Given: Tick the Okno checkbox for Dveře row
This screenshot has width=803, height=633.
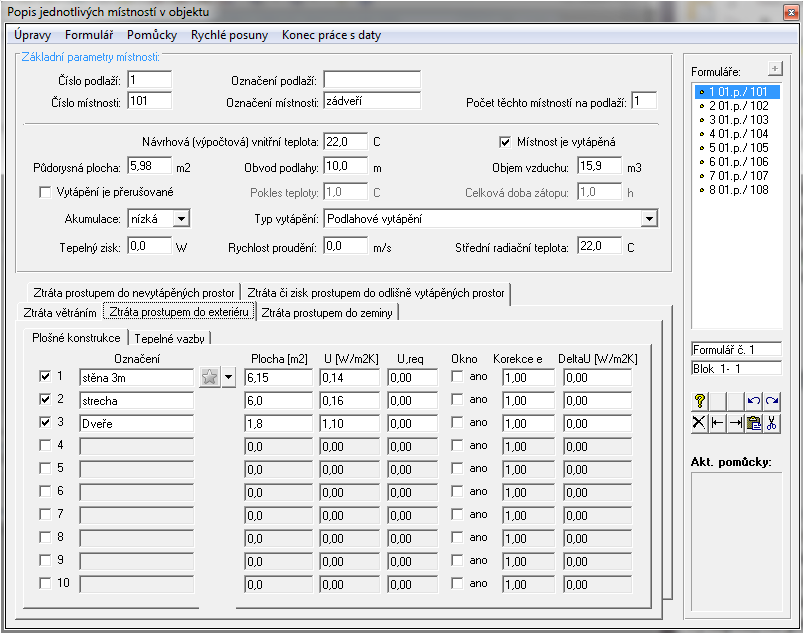Looking at the screenshot, I should coord(457,422).
